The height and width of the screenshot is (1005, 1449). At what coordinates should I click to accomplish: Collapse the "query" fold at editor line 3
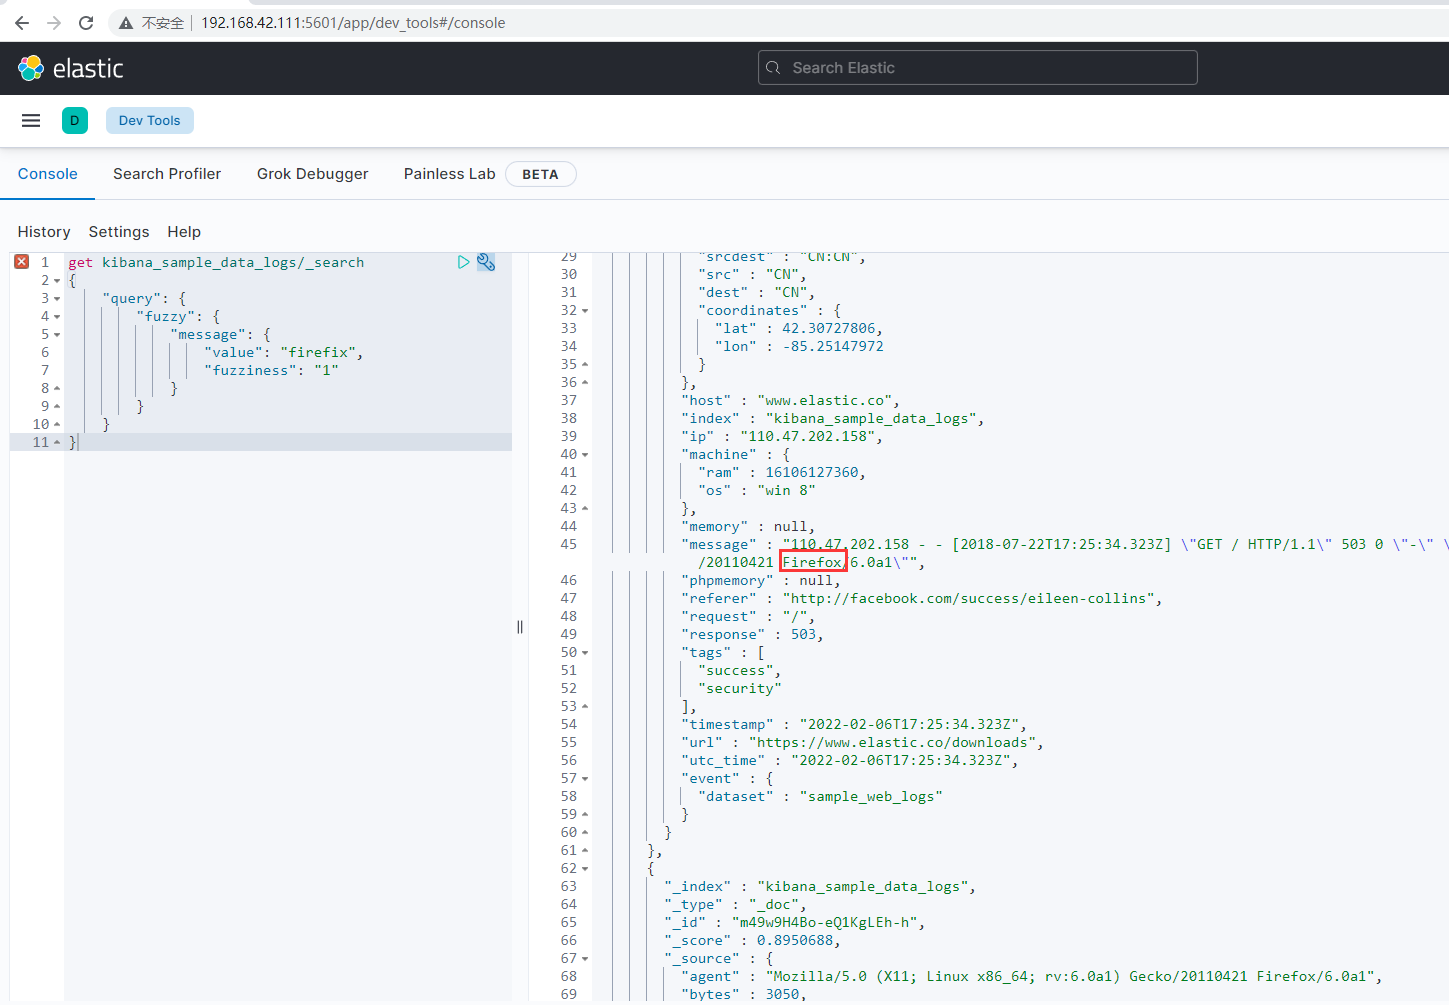coord(57,299)
